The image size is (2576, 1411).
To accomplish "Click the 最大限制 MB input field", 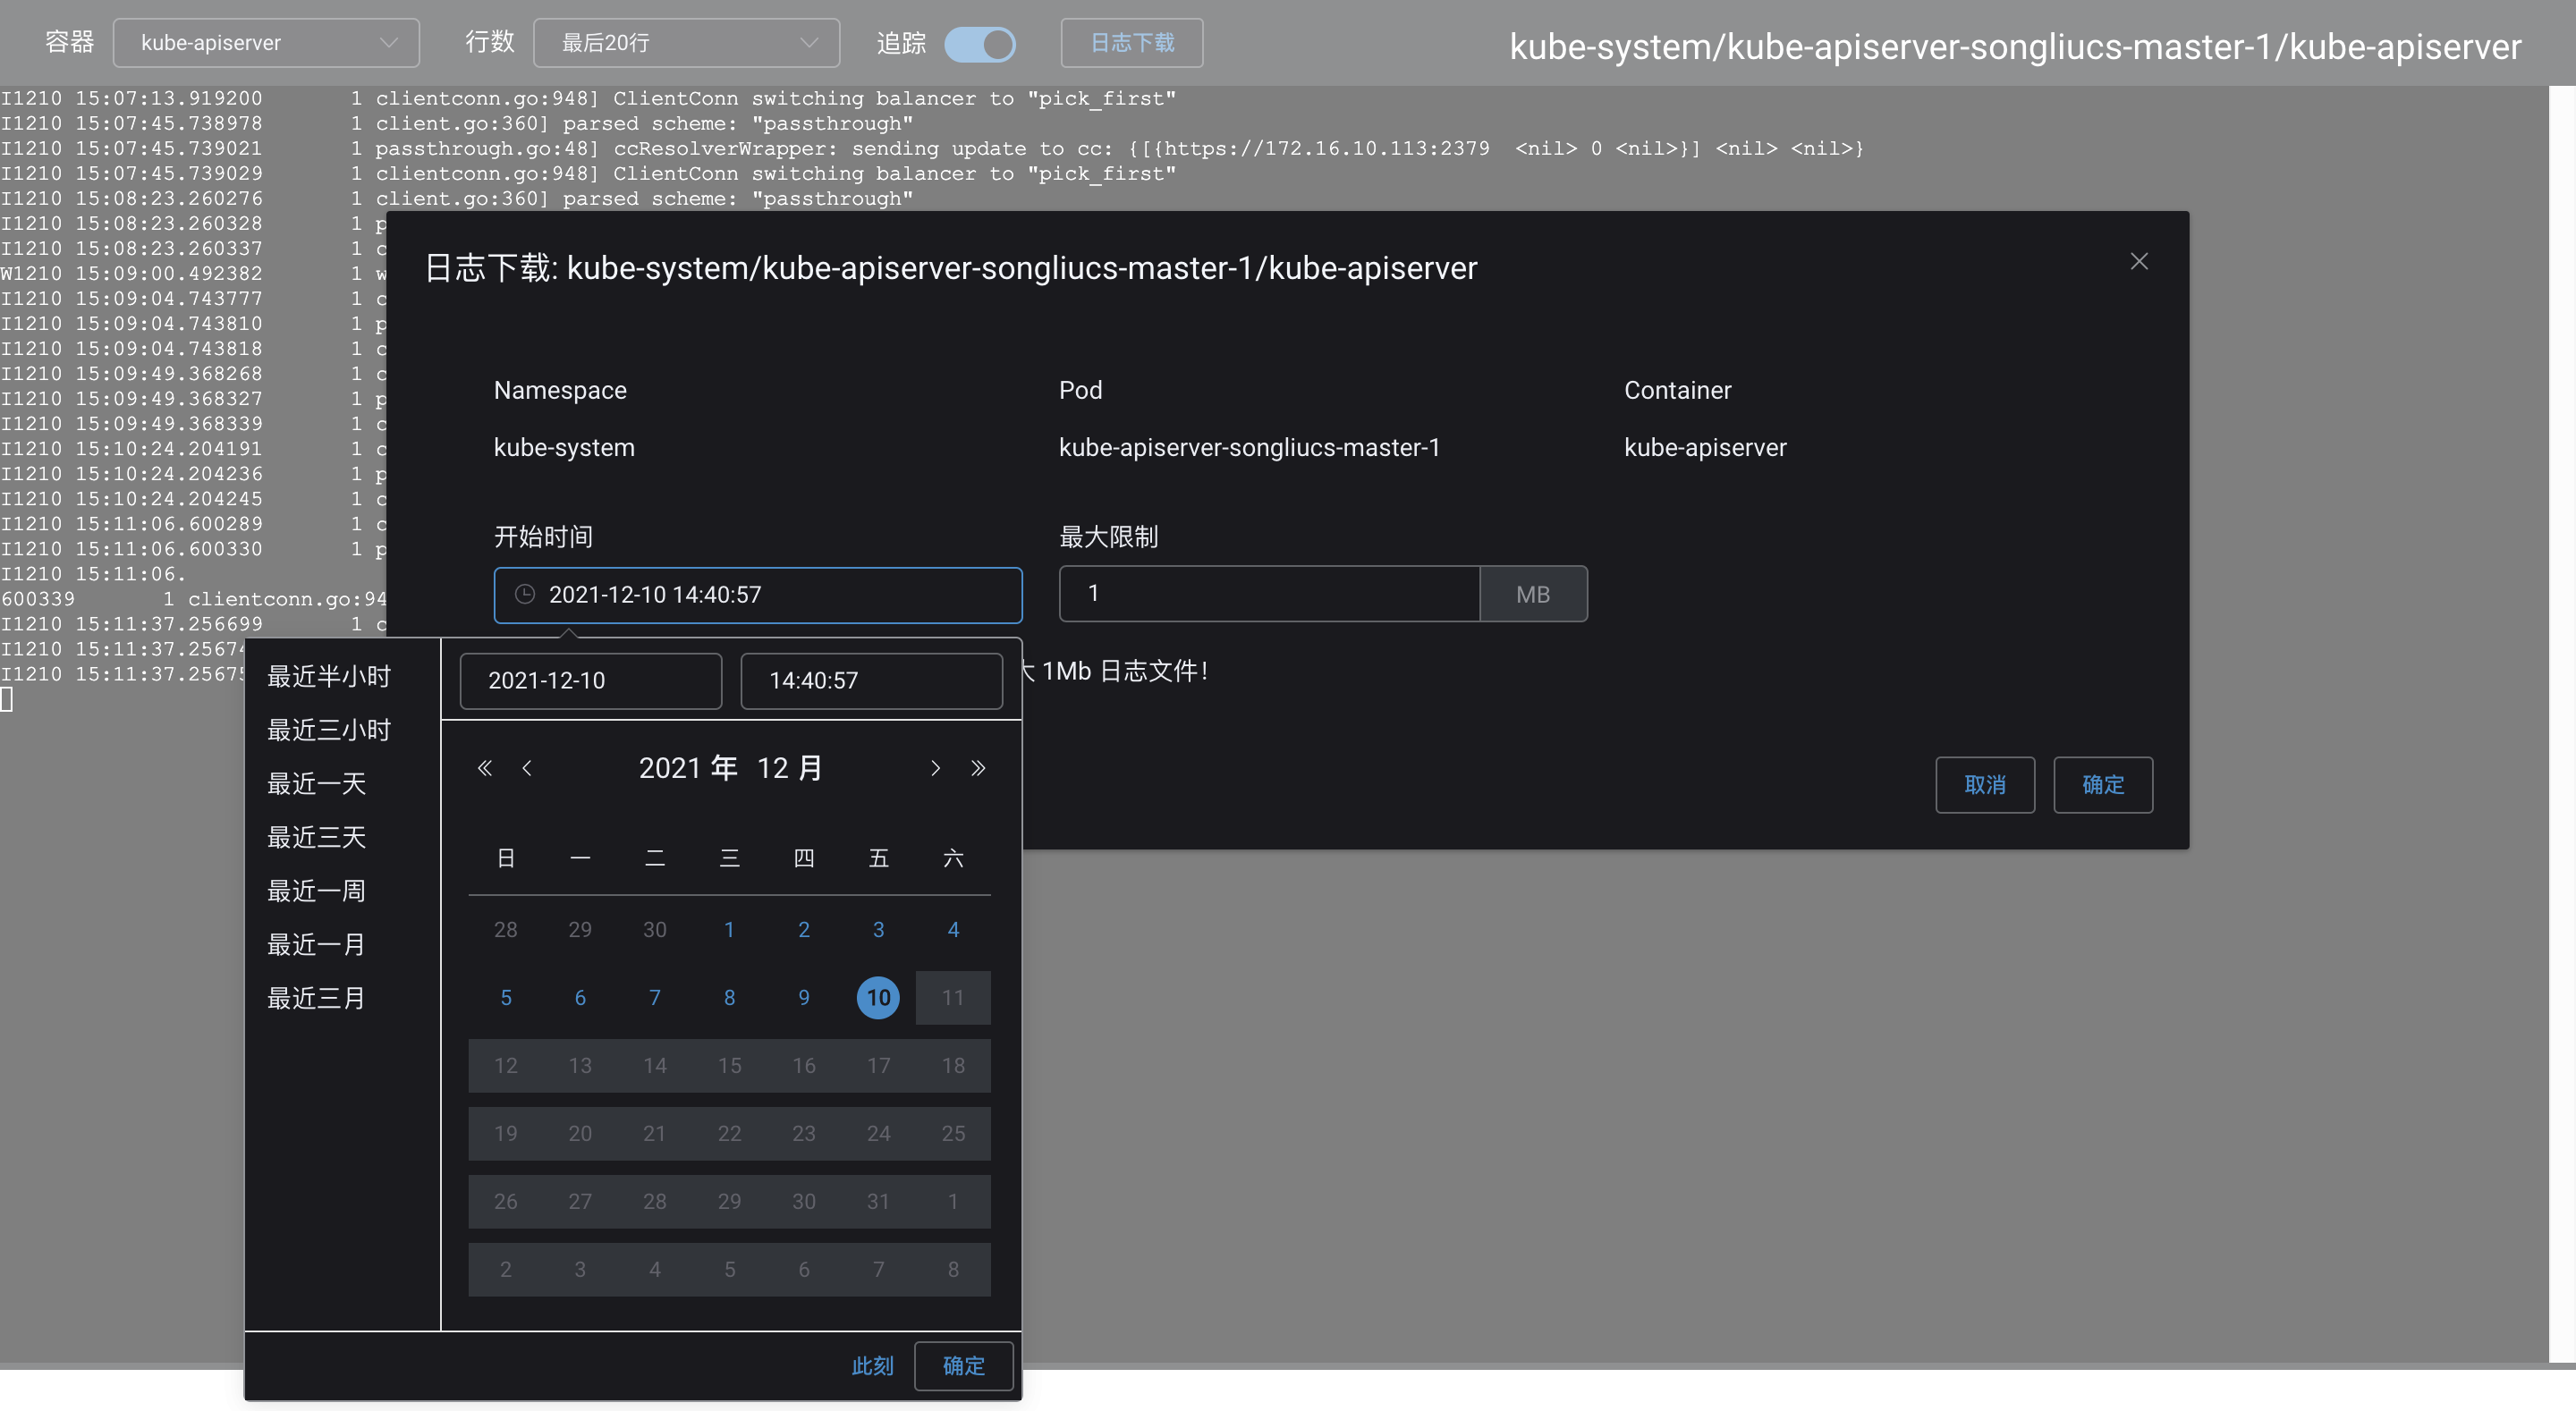I will pyautogui.click(x=1269, y=594).
